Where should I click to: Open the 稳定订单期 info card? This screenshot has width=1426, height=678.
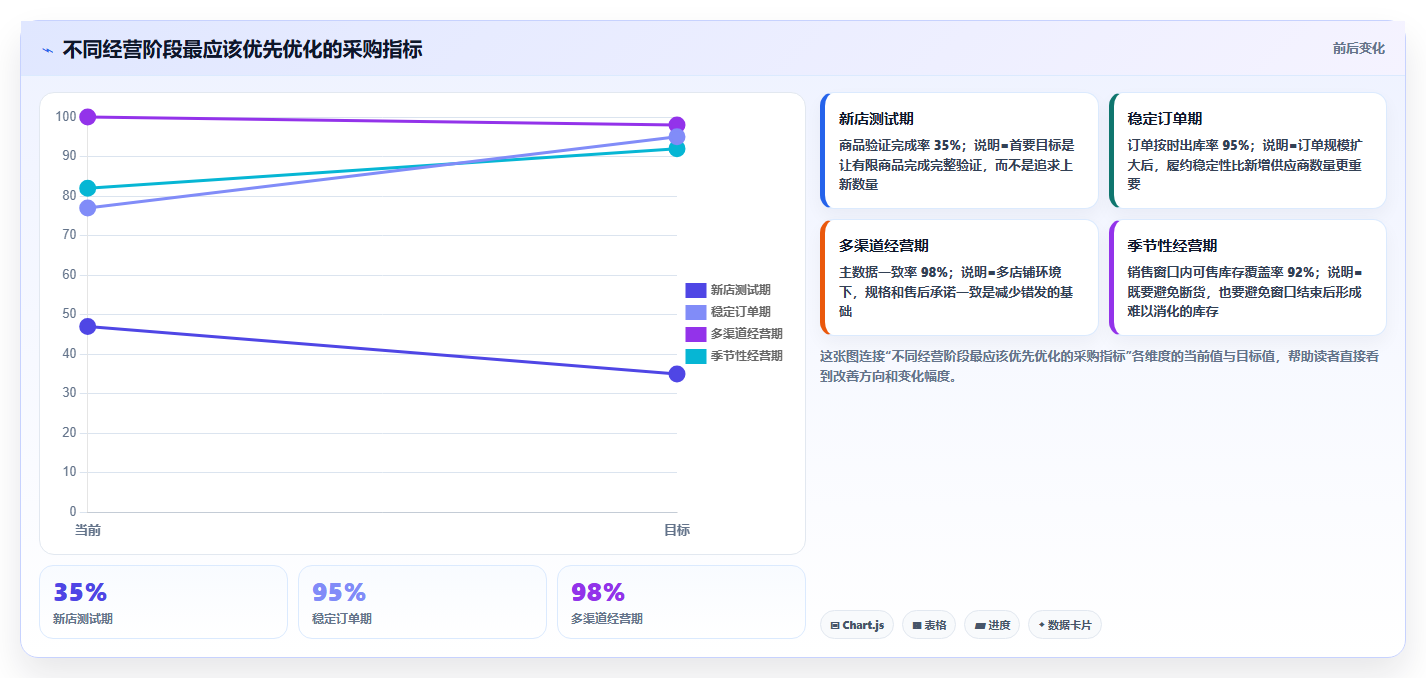[1248, 151]
